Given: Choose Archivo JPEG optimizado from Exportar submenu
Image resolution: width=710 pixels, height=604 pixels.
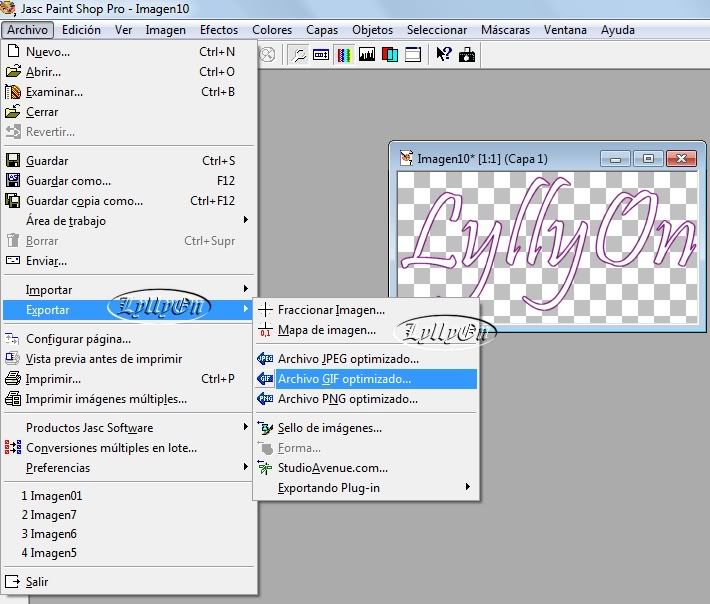Looking at the screenshot, I should click(x=348, y=359).
